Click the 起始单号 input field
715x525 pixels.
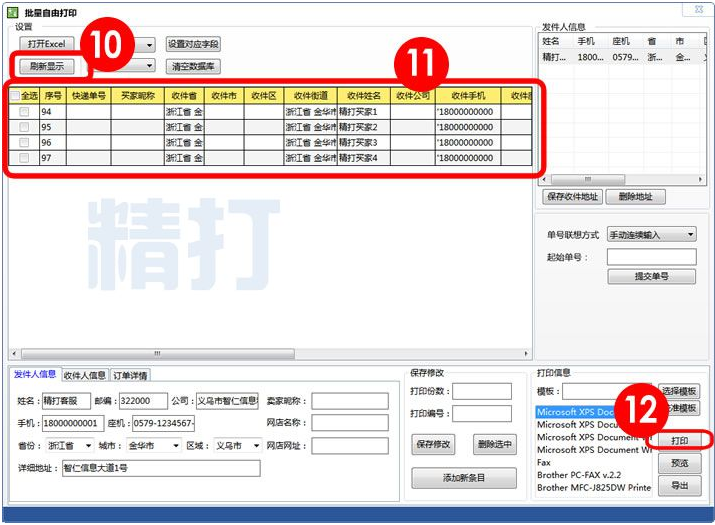651,257
